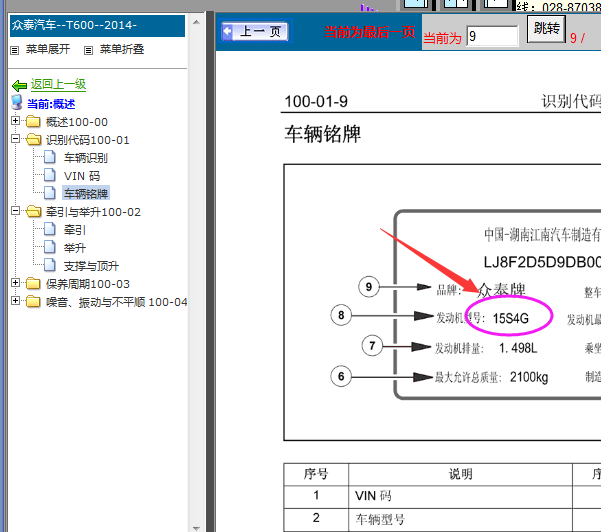The width and height of the screenshot is (601, 532).
Task: Select 噪音、振动与不平顺 100-04 folder
Action: coord(117,302)
